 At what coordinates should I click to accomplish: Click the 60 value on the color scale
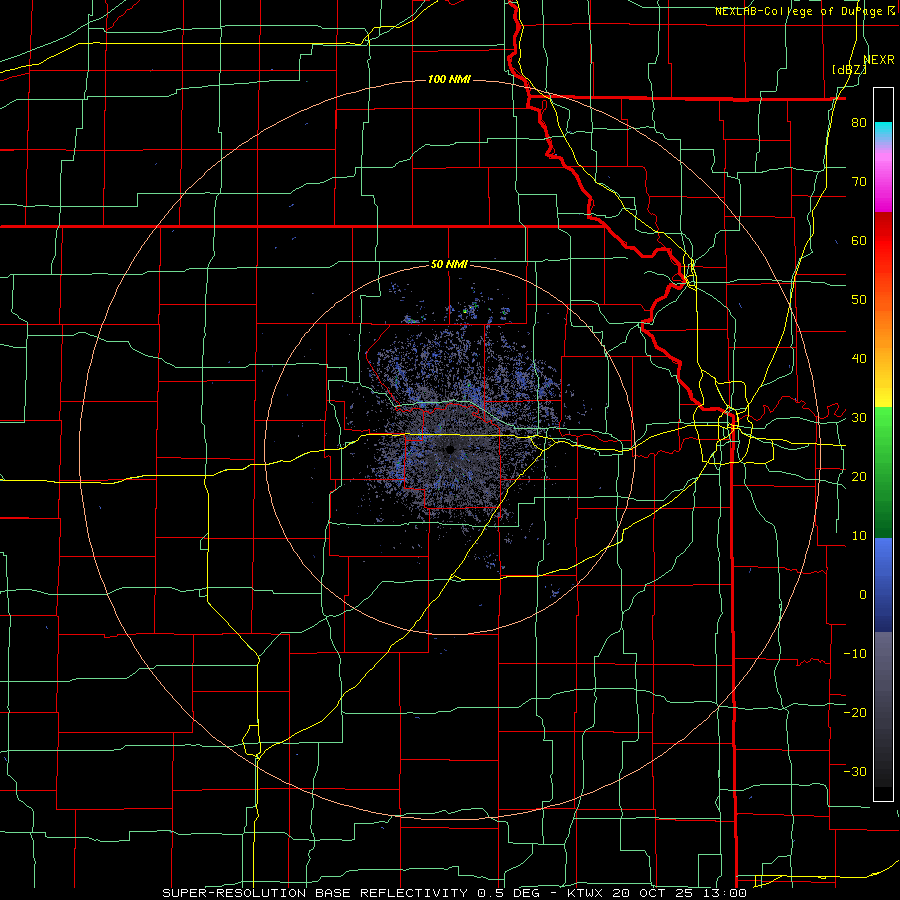tap(859, 240)
